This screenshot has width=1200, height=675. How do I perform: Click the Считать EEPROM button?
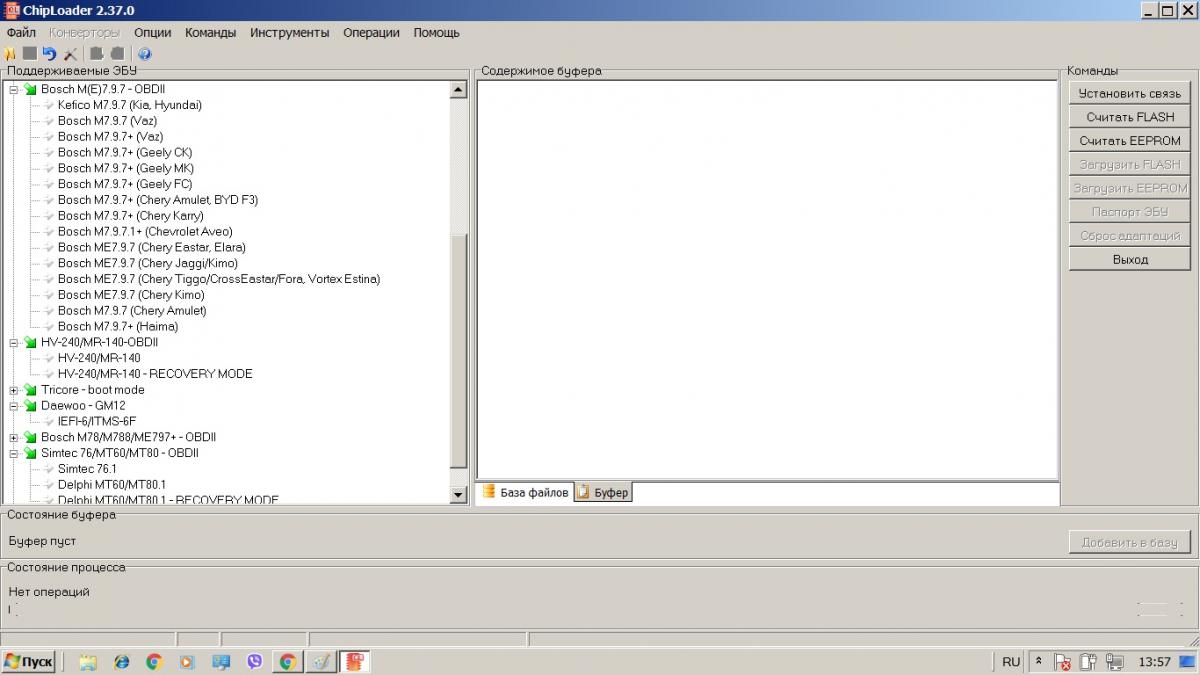click(x=1130, y=141)
